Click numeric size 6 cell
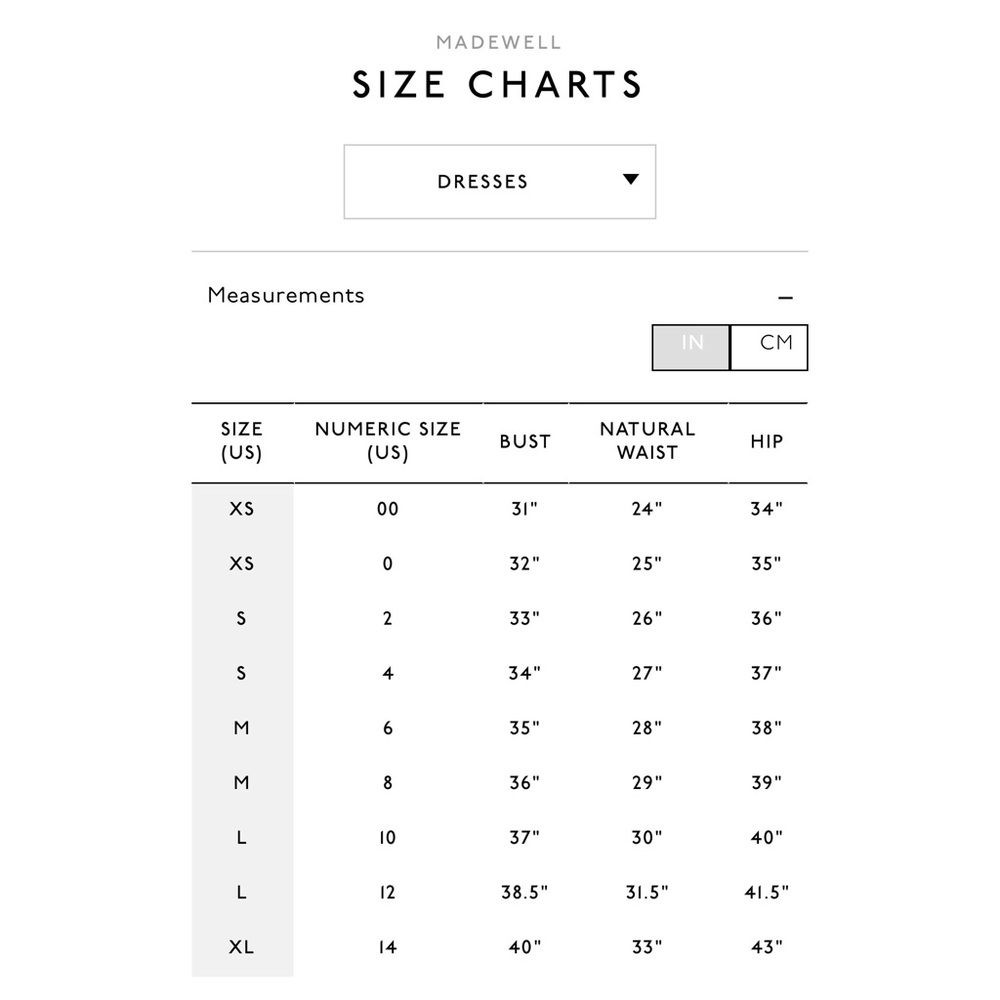The image size is (1000, 1000). point(388,728)
